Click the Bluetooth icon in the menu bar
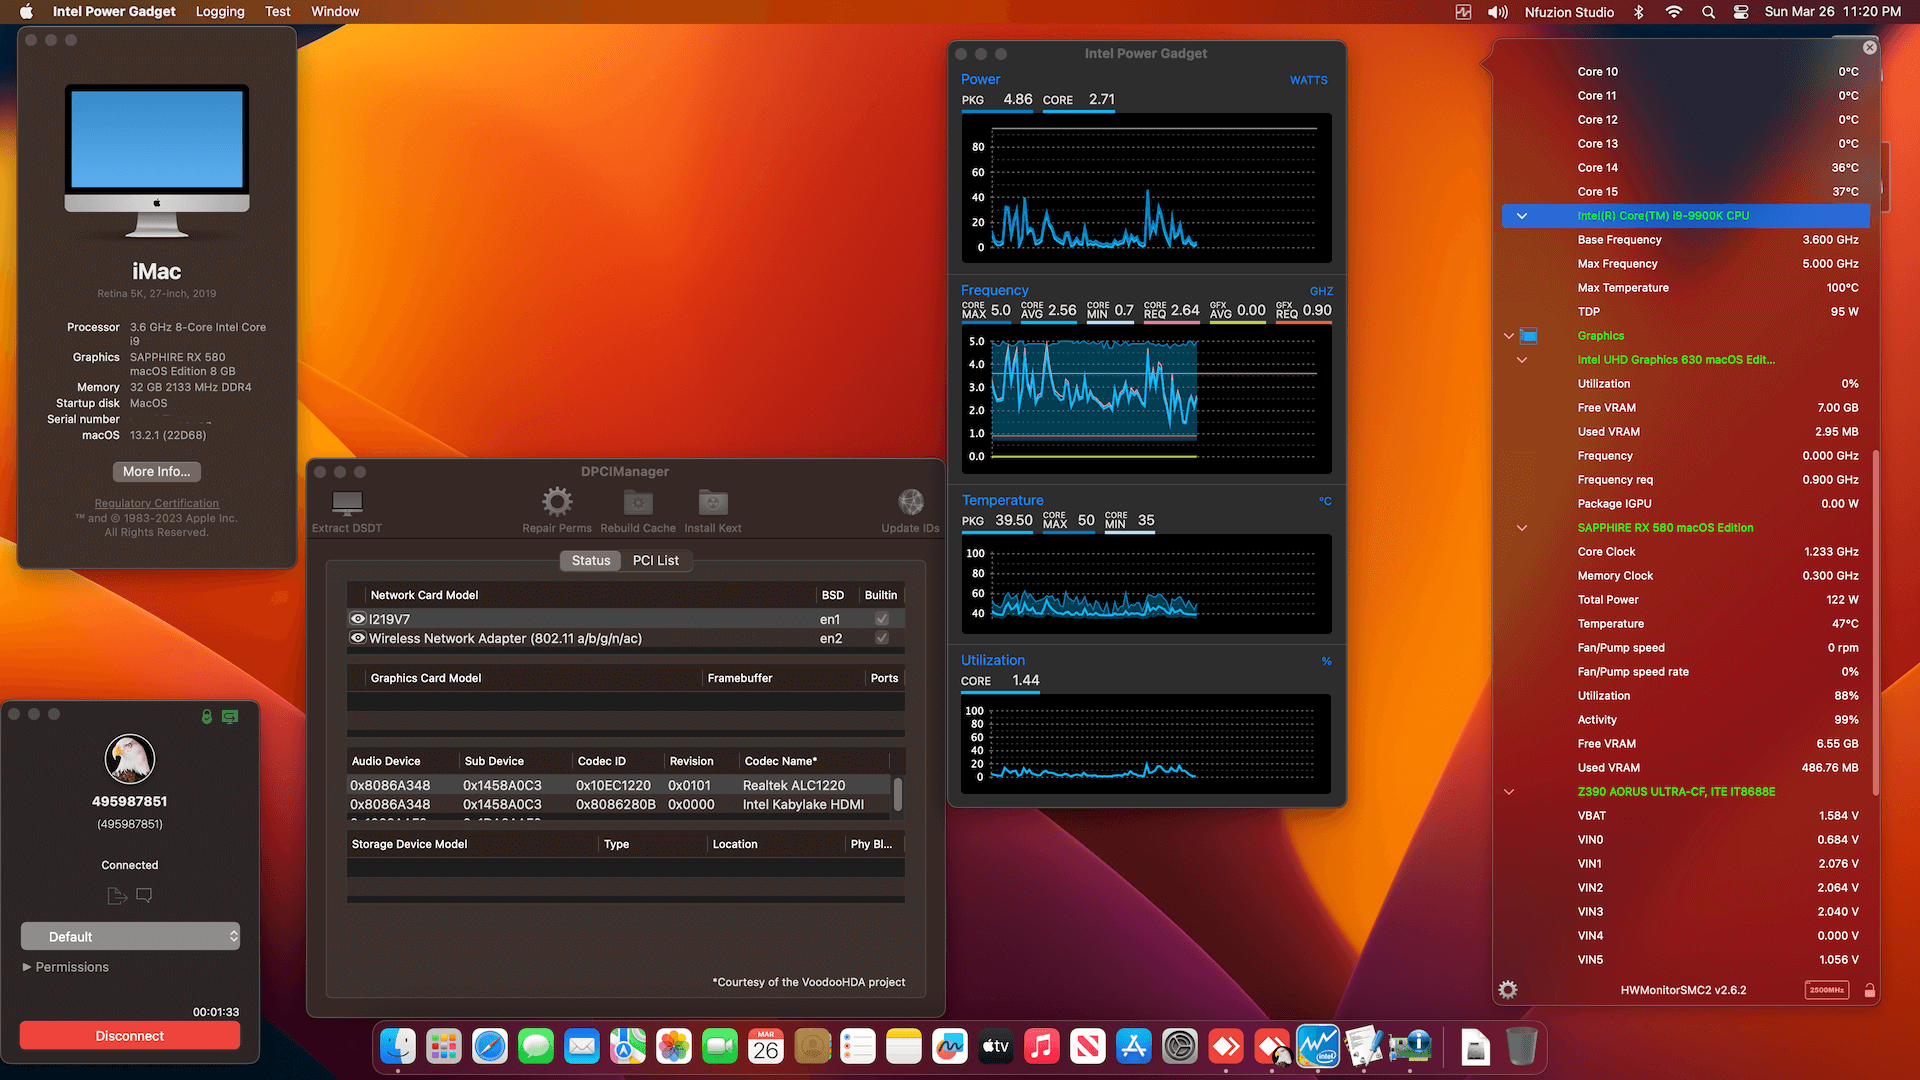This screenshot has height=1080, width=1920. pyautogui.click(x=1639, y=12)
